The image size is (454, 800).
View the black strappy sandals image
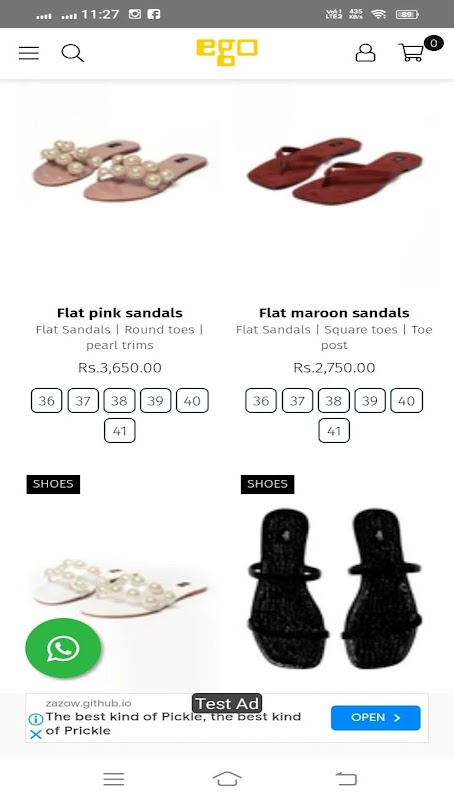334,587
